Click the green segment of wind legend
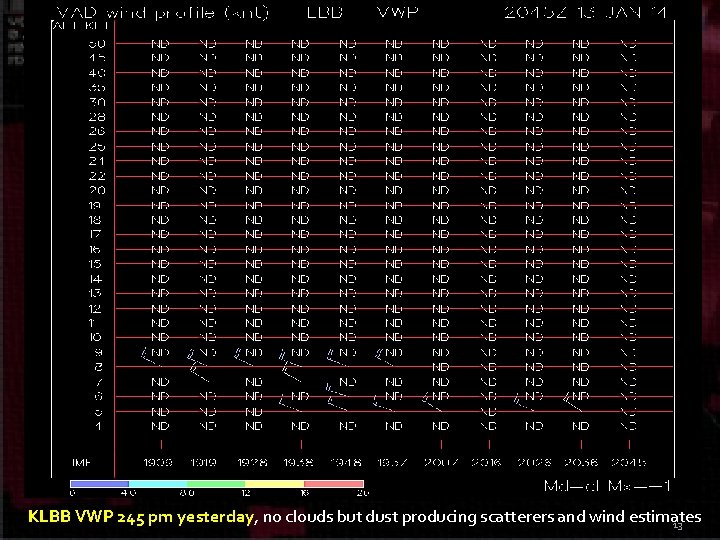The image size is (720, 540). point(216,484)
